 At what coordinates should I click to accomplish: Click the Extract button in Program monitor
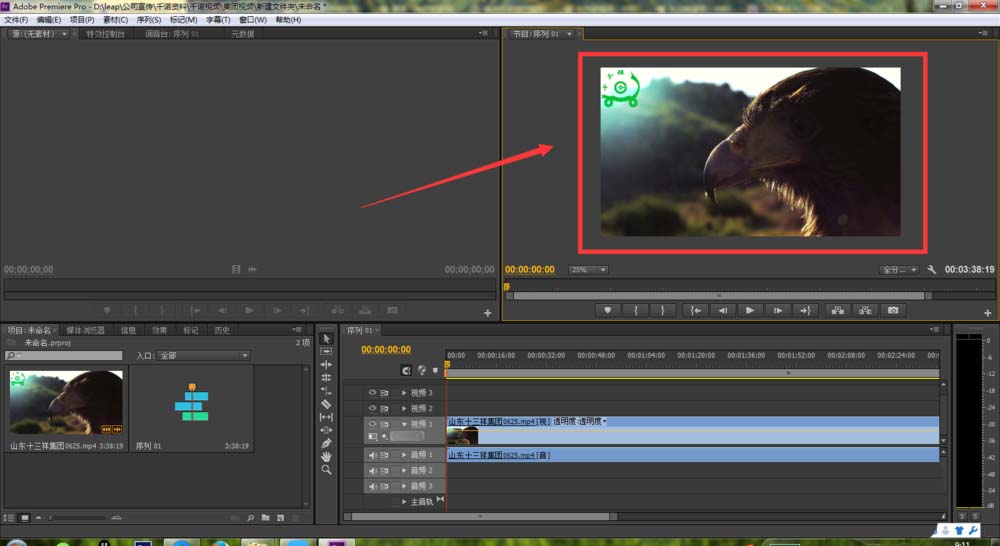(865, 311)
